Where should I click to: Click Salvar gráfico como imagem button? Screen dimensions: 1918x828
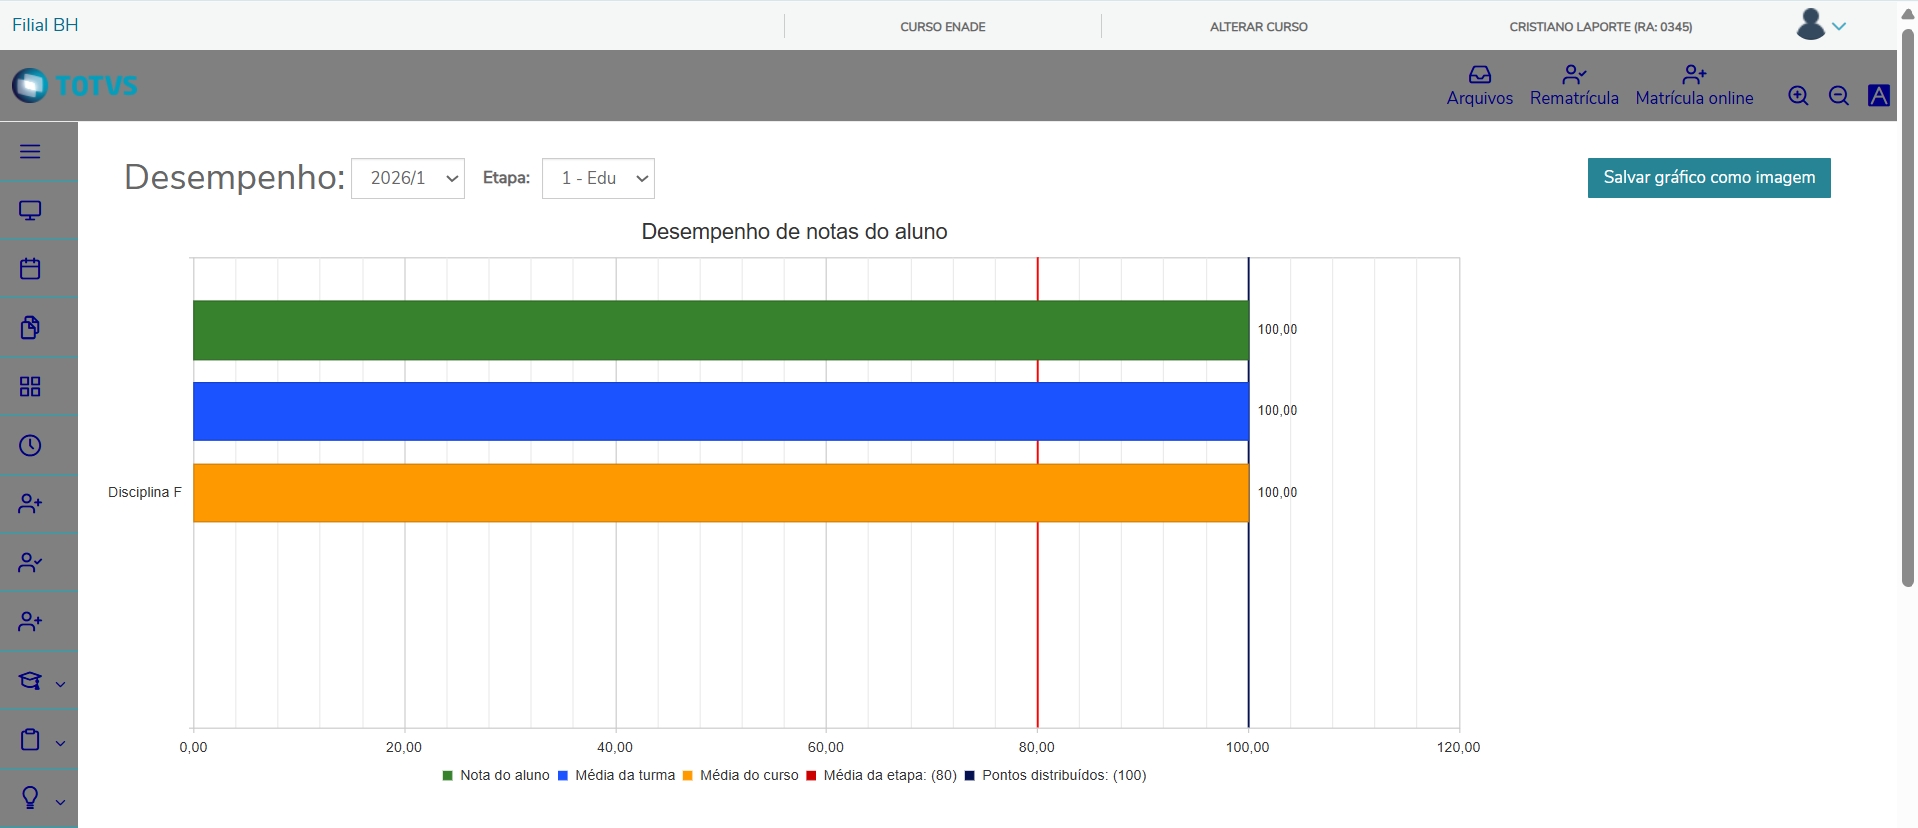[1709, 178]
